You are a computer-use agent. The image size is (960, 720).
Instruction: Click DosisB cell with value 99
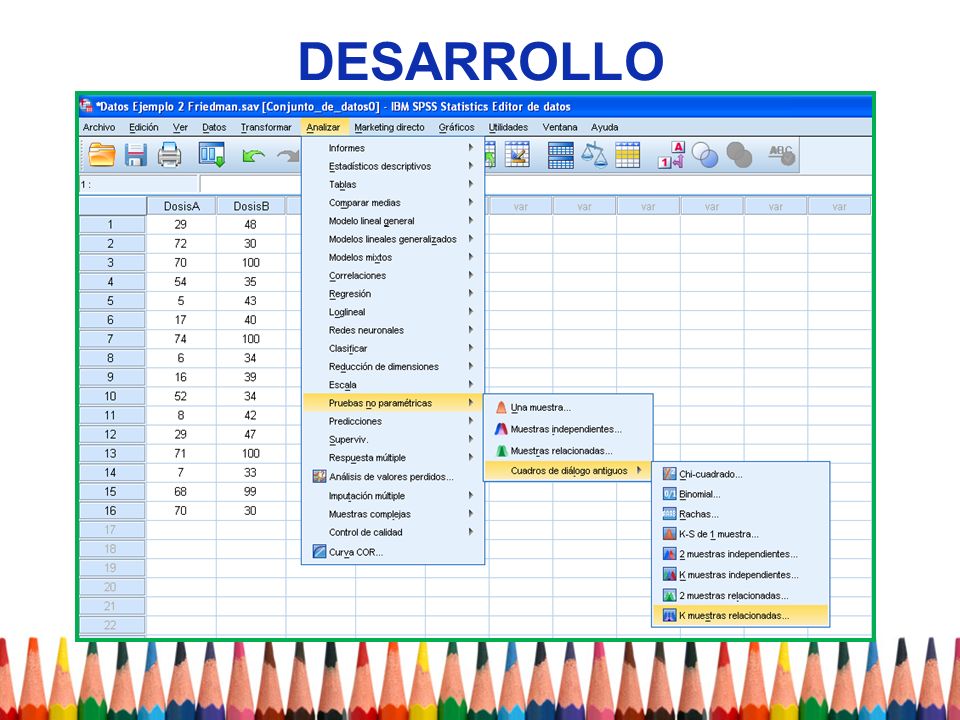[251, 492]
